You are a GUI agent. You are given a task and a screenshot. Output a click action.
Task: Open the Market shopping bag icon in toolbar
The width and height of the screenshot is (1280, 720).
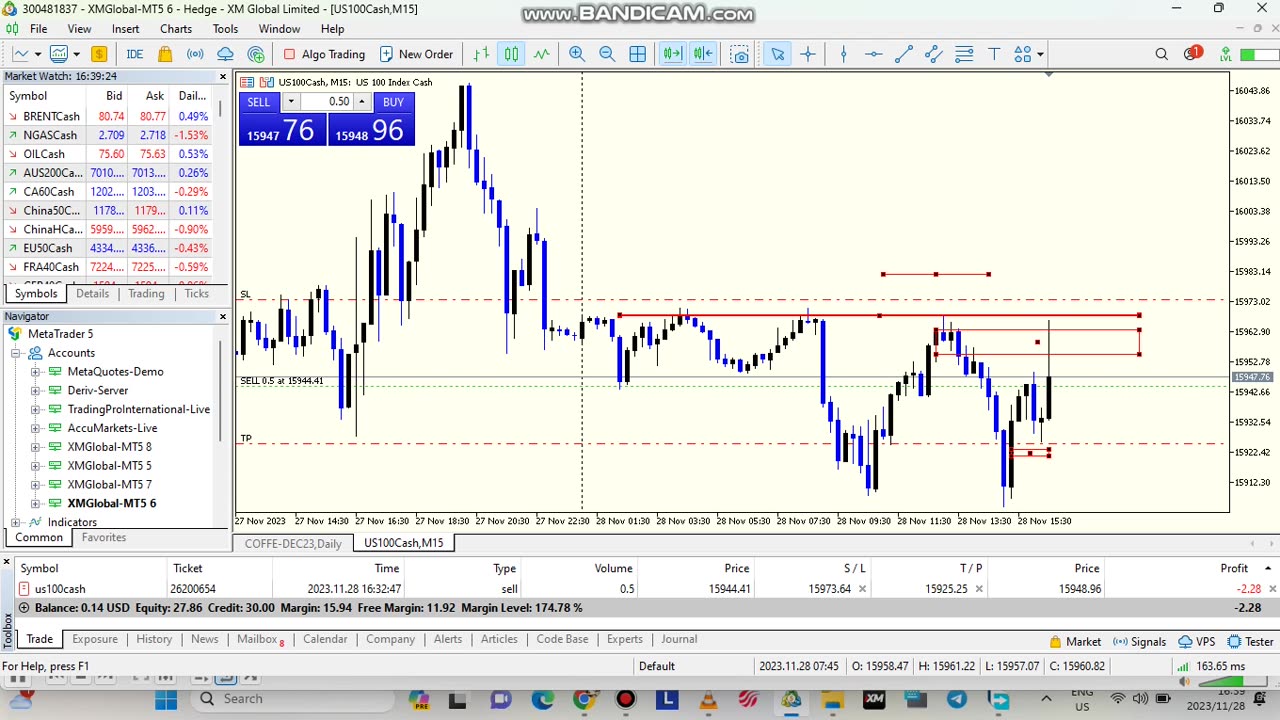[165, 54]
